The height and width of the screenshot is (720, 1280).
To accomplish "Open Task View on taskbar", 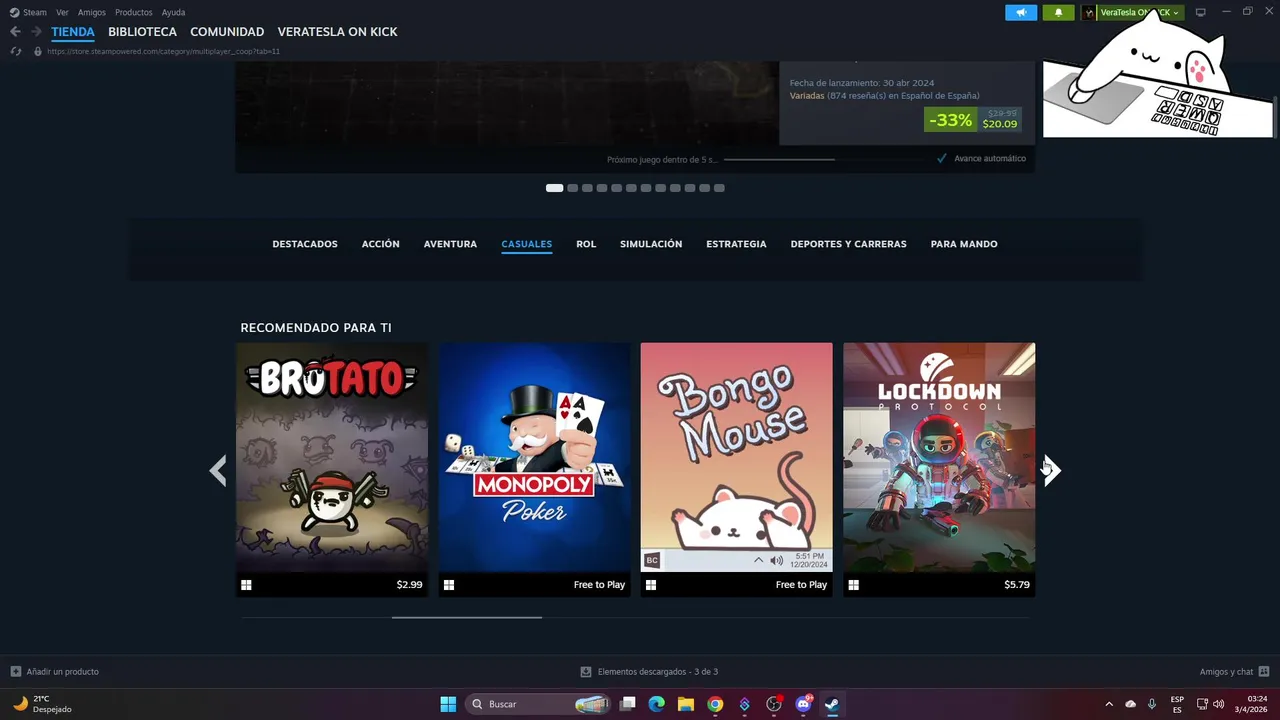I will (628, 704).
